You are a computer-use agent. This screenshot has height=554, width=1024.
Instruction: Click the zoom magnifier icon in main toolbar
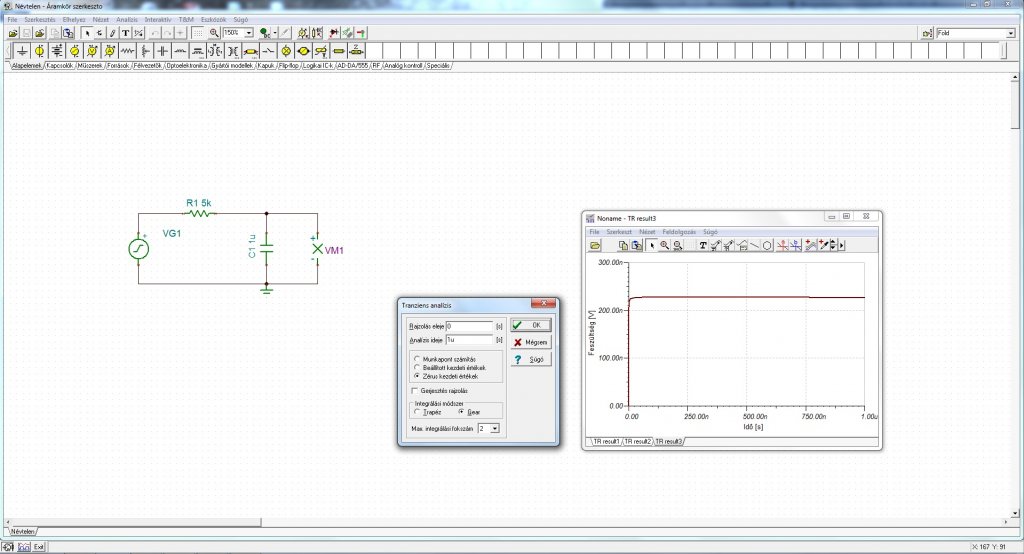pos(214,33)
